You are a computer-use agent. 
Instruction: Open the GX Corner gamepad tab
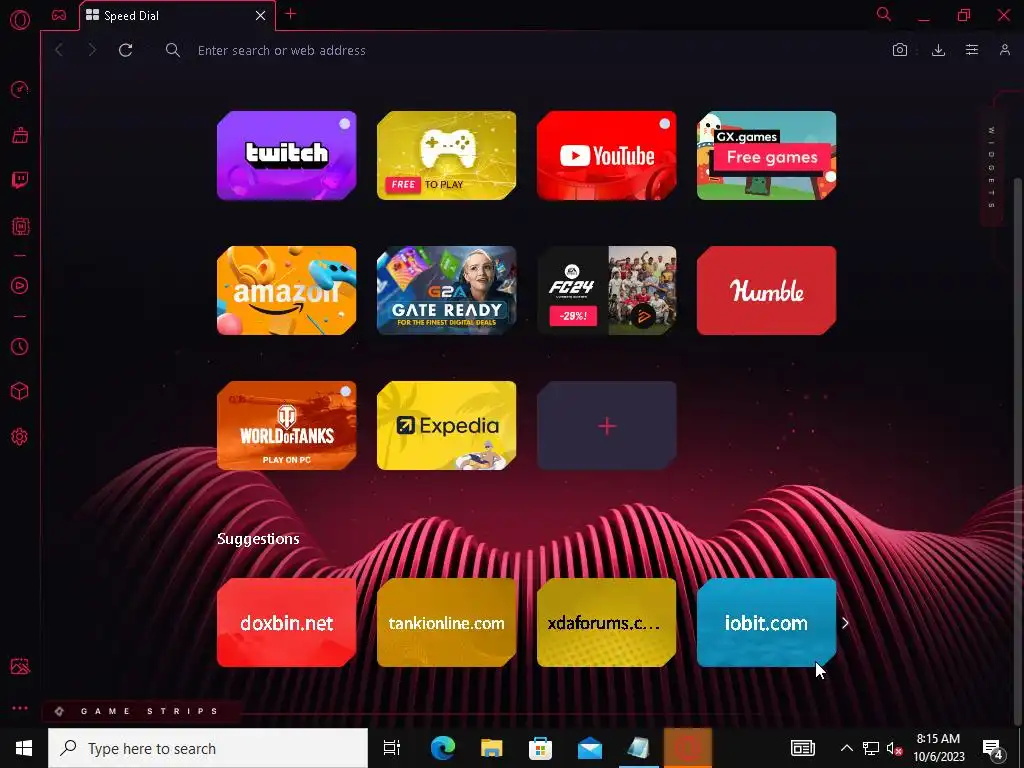pyautogui.click(x=59, y=16)
